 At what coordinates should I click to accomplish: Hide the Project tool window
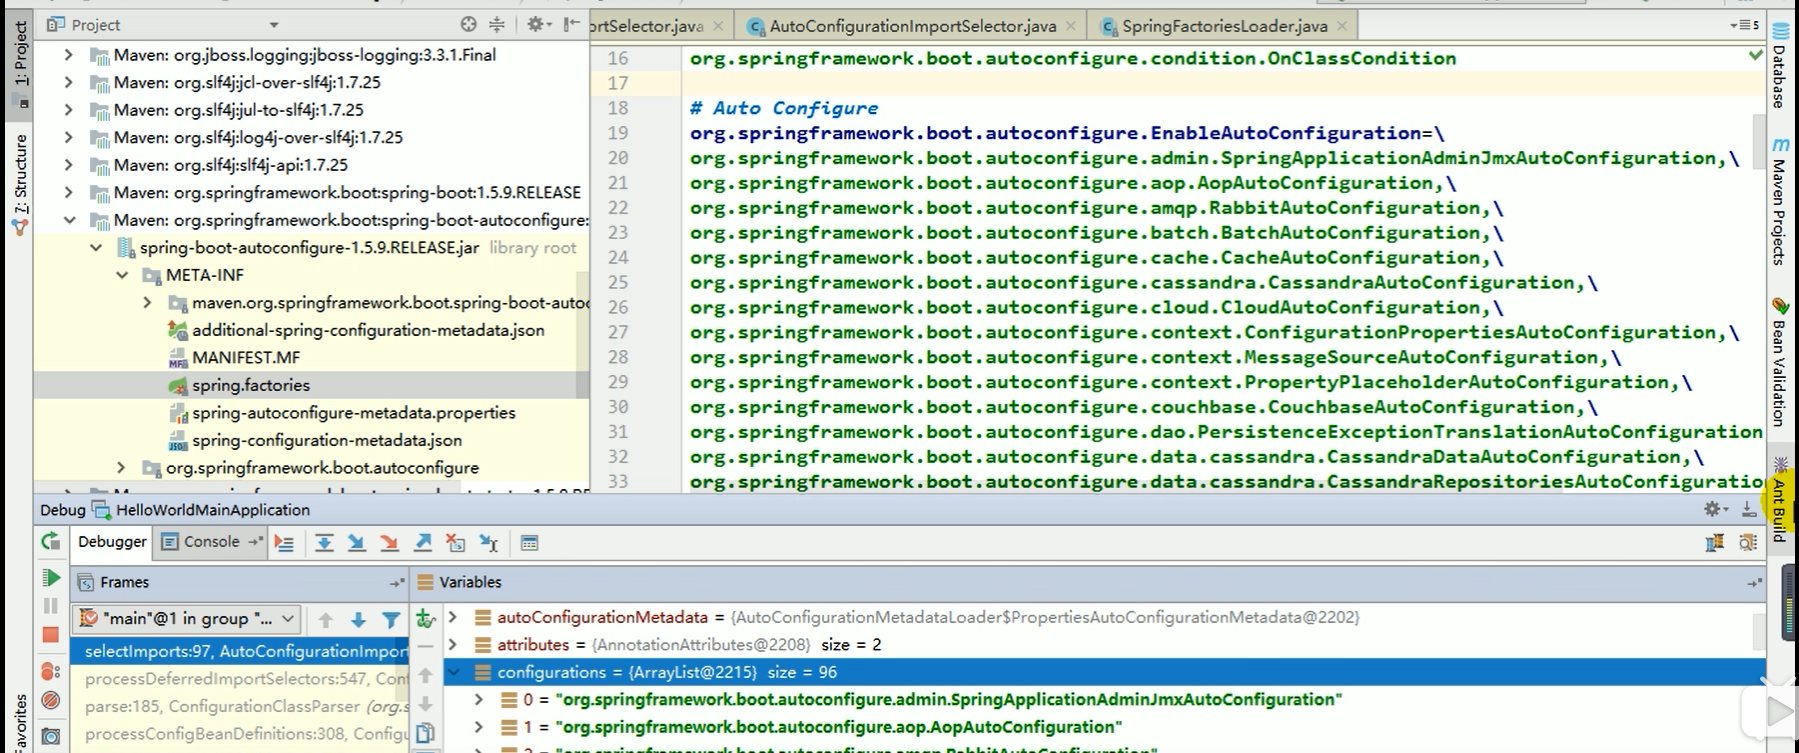click(571, 24)
